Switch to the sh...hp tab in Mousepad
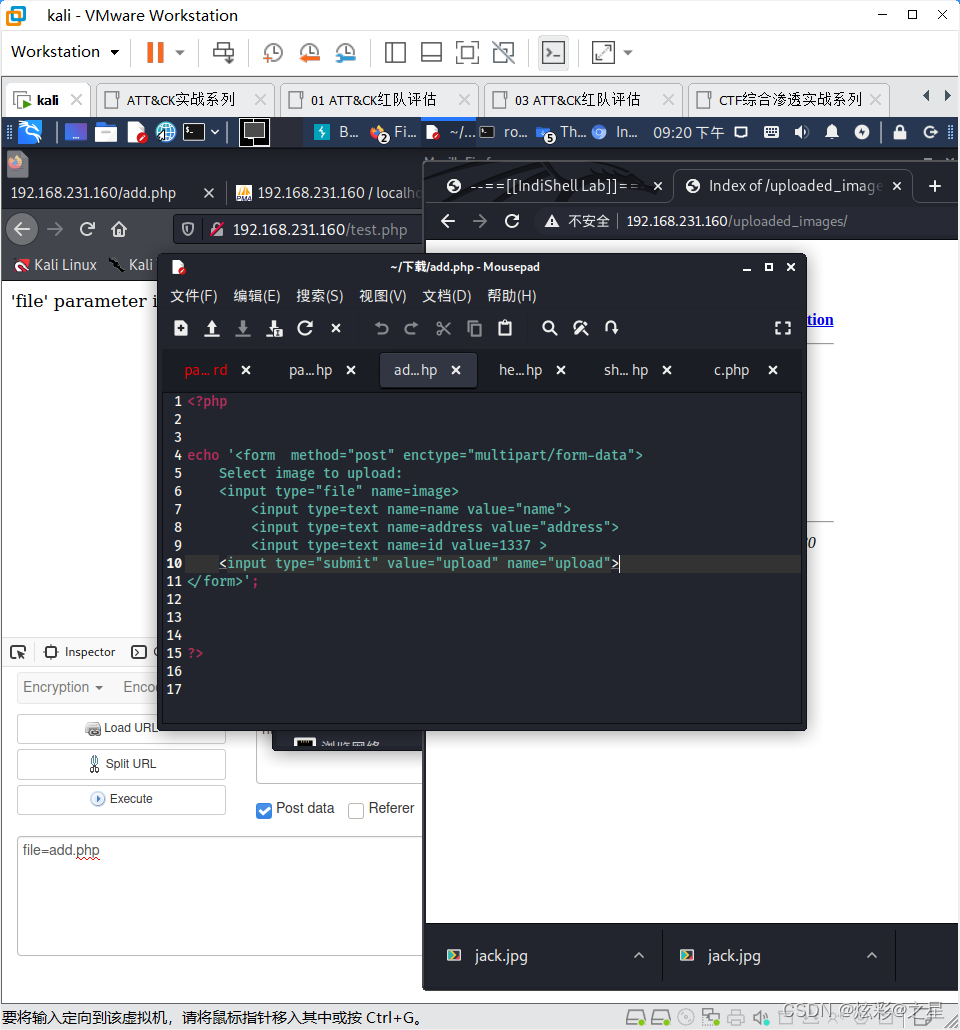 626,370
